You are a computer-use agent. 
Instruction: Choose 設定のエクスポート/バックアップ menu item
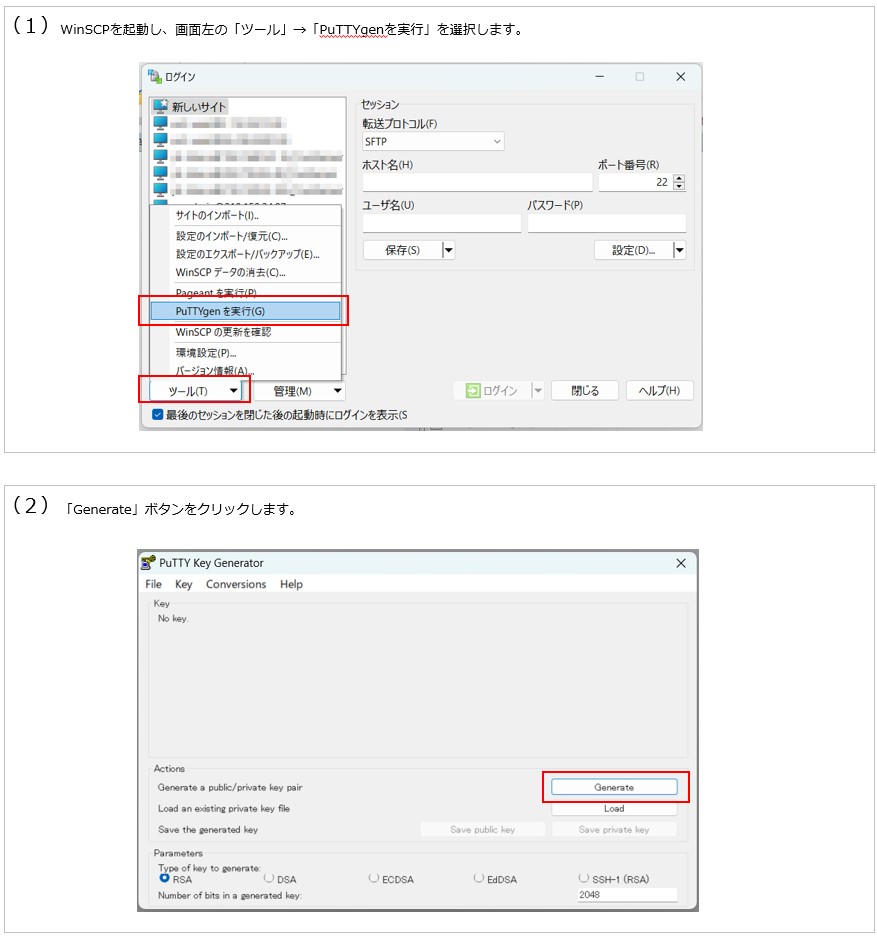(246, 254)
